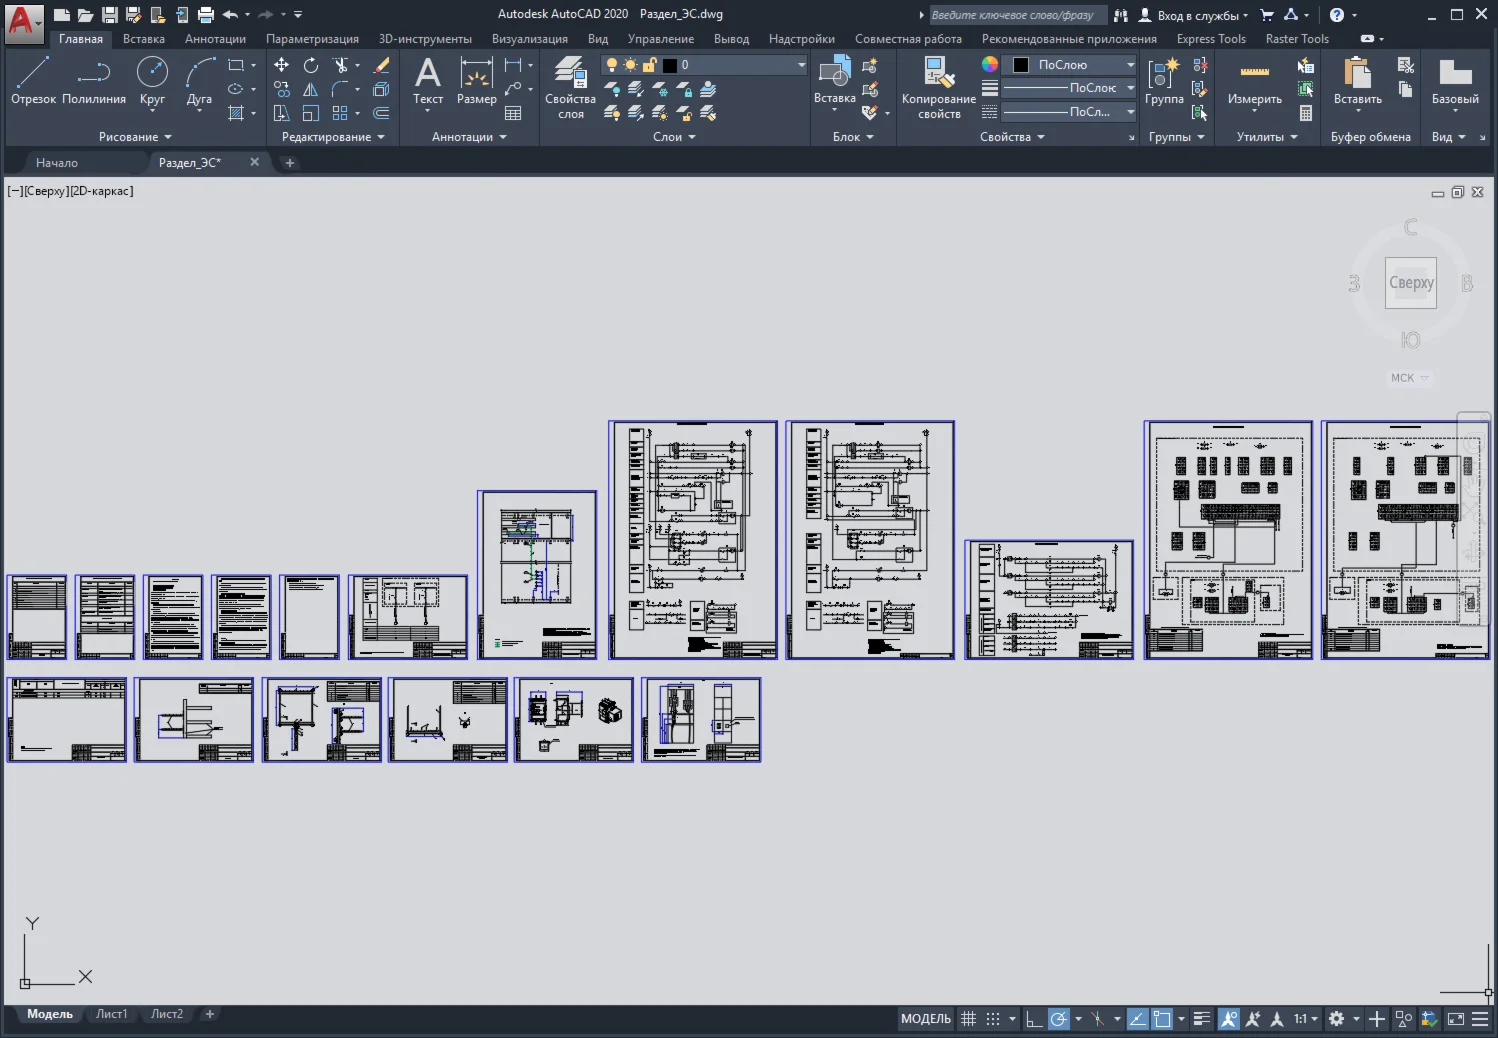Toggle 2D object snap
Screen dimensions: 1498x1038
(x=1162, y=1019)
